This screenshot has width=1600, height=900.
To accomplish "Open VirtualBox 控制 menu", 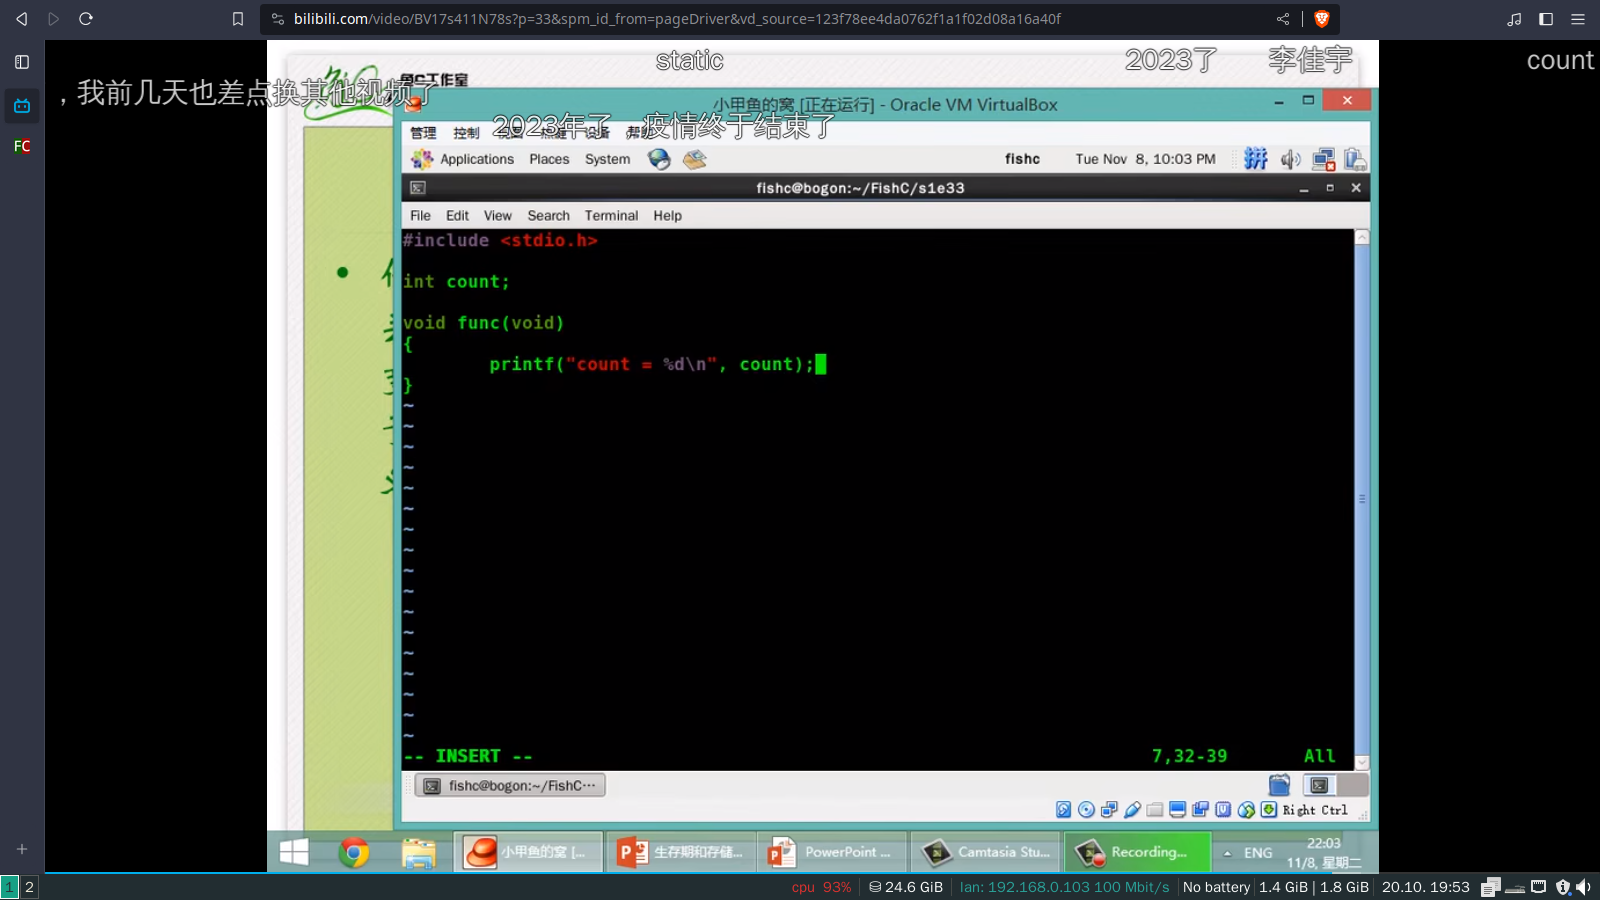I will pyautogui.click(x=466, y=132).
